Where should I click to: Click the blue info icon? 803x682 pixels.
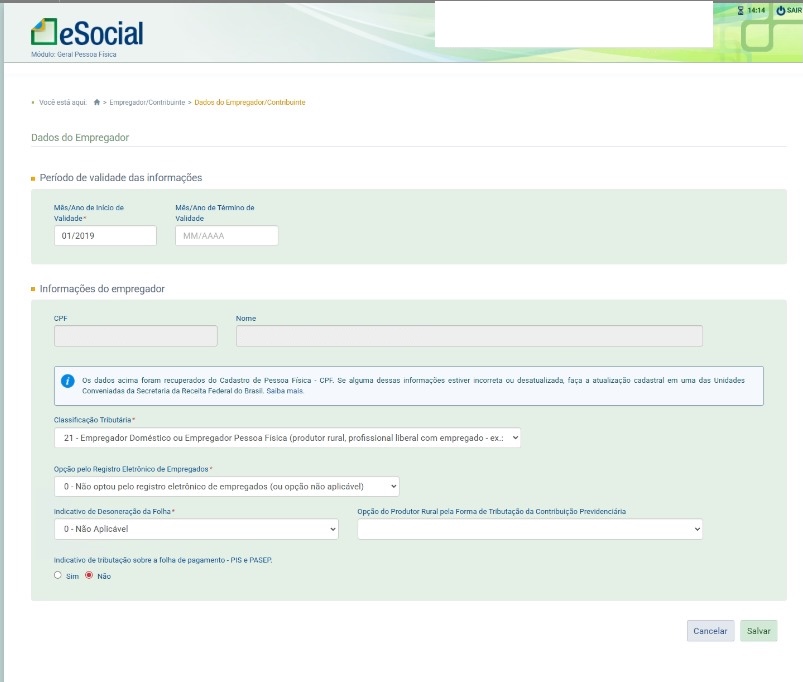point(68,381)
